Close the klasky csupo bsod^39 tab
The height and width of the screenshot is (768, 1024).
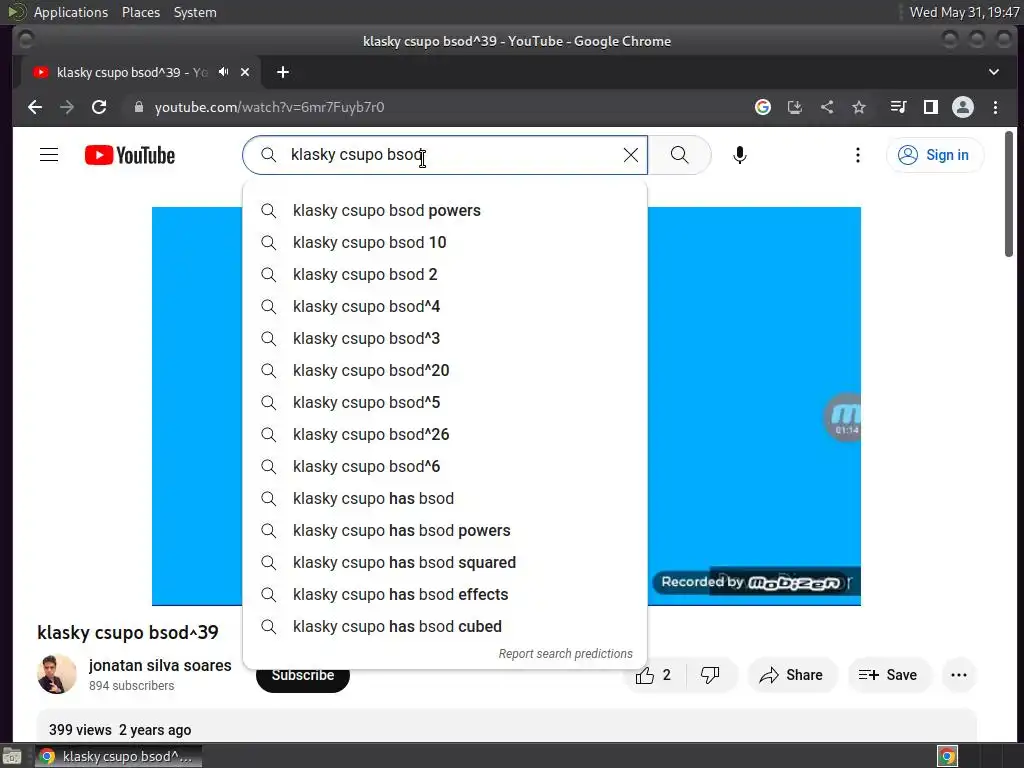coord(245,72)
